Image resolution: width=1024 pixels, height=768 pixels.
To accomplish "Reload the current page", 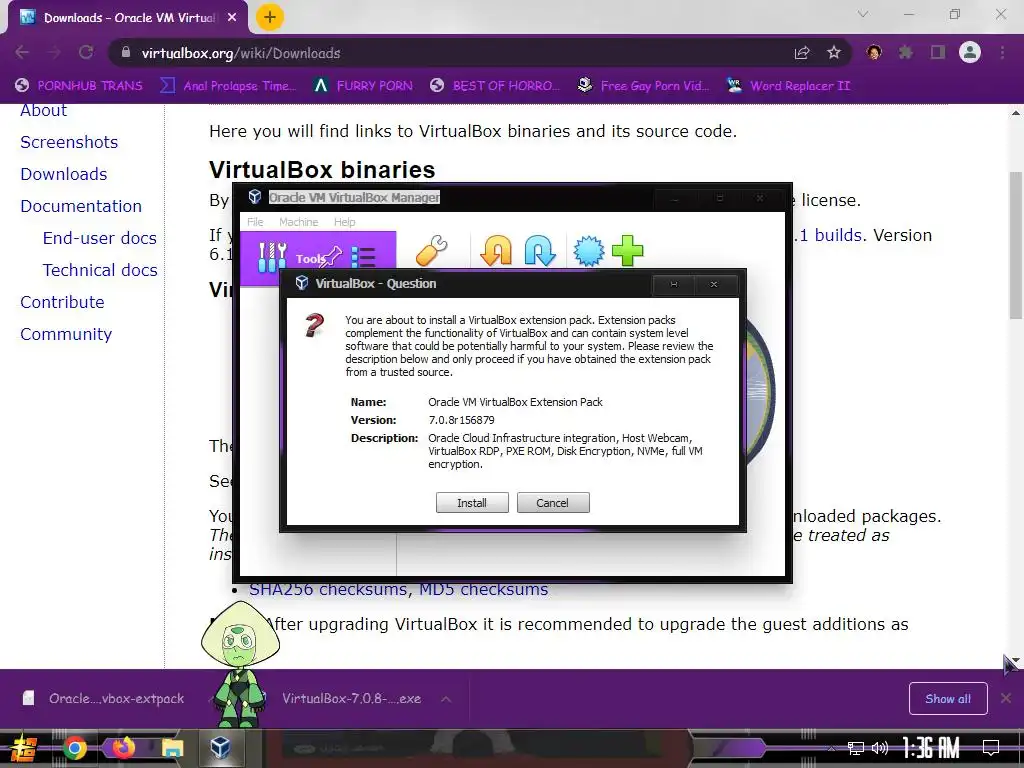I will coord(86,52).
